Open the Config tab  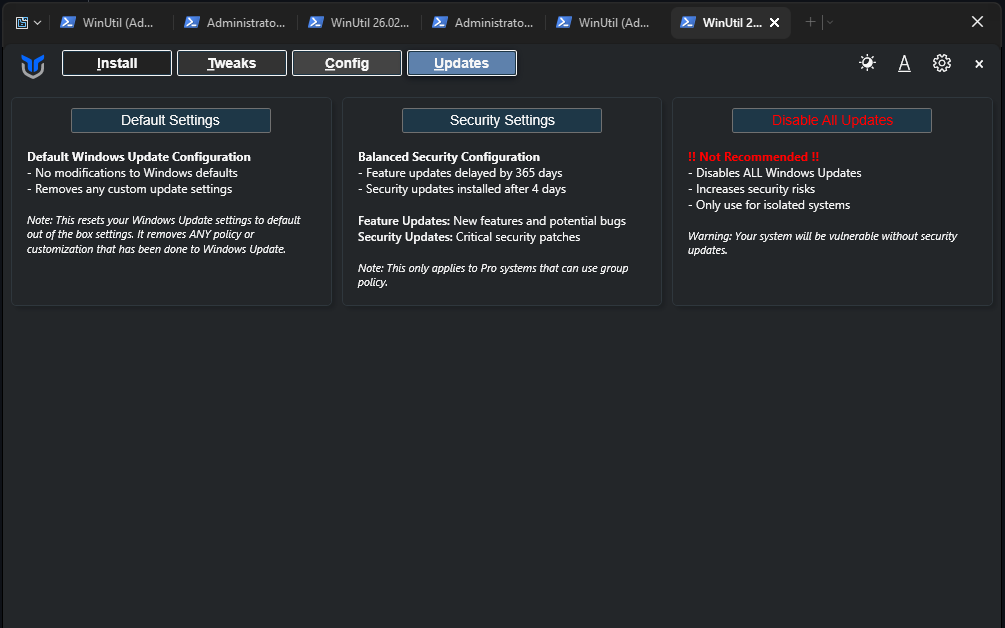347,63
